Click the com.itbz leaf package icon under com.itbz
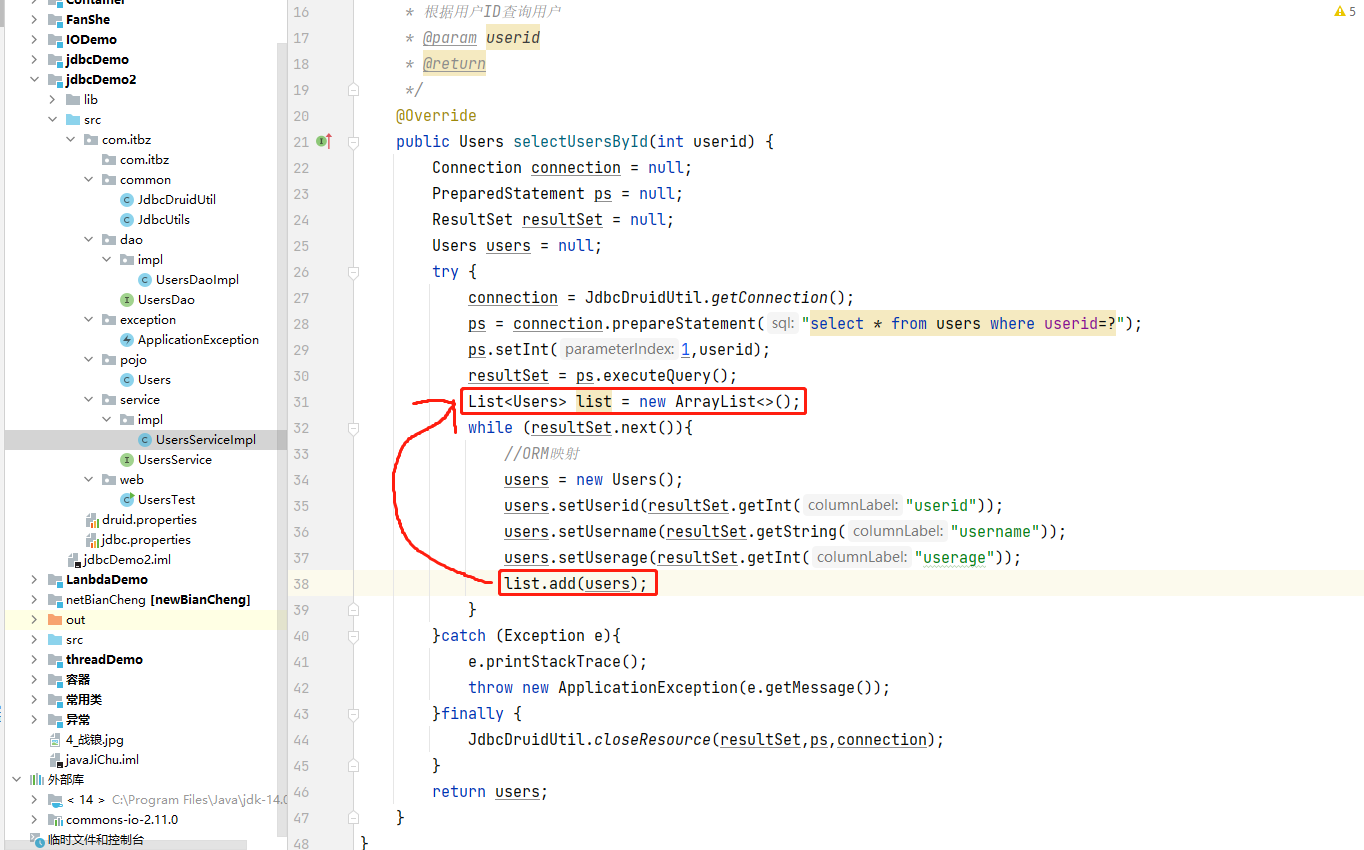 coord(109,160)
